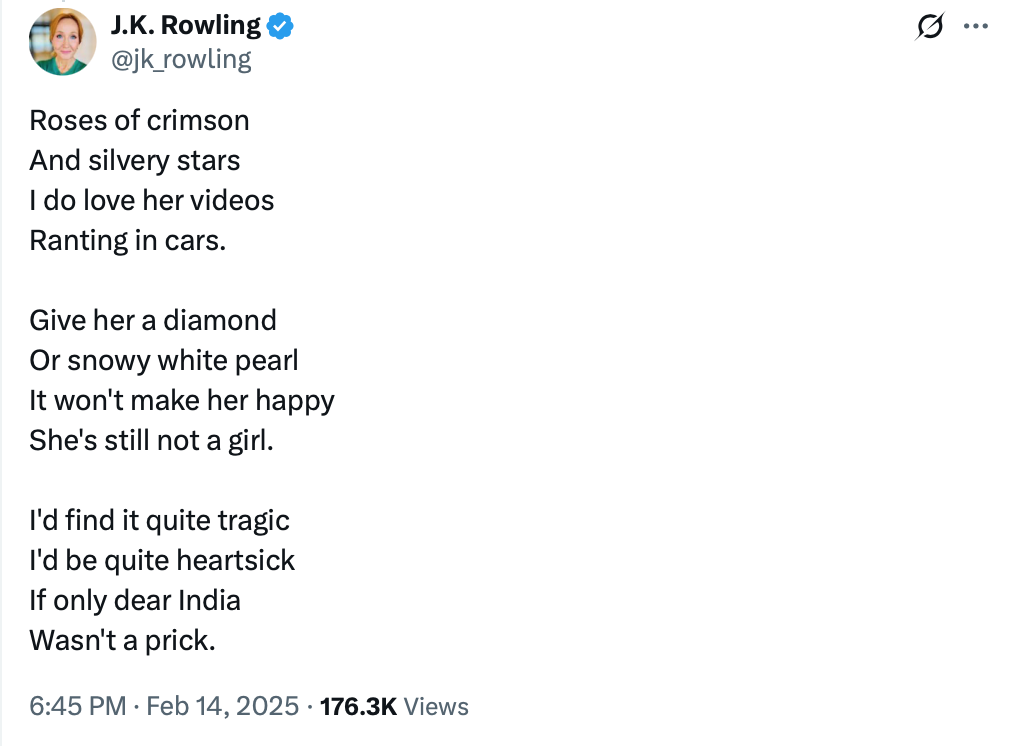Click the line 'Give her a diamond'
Screen dimensions: 1018x746
(x=153, y=320)
